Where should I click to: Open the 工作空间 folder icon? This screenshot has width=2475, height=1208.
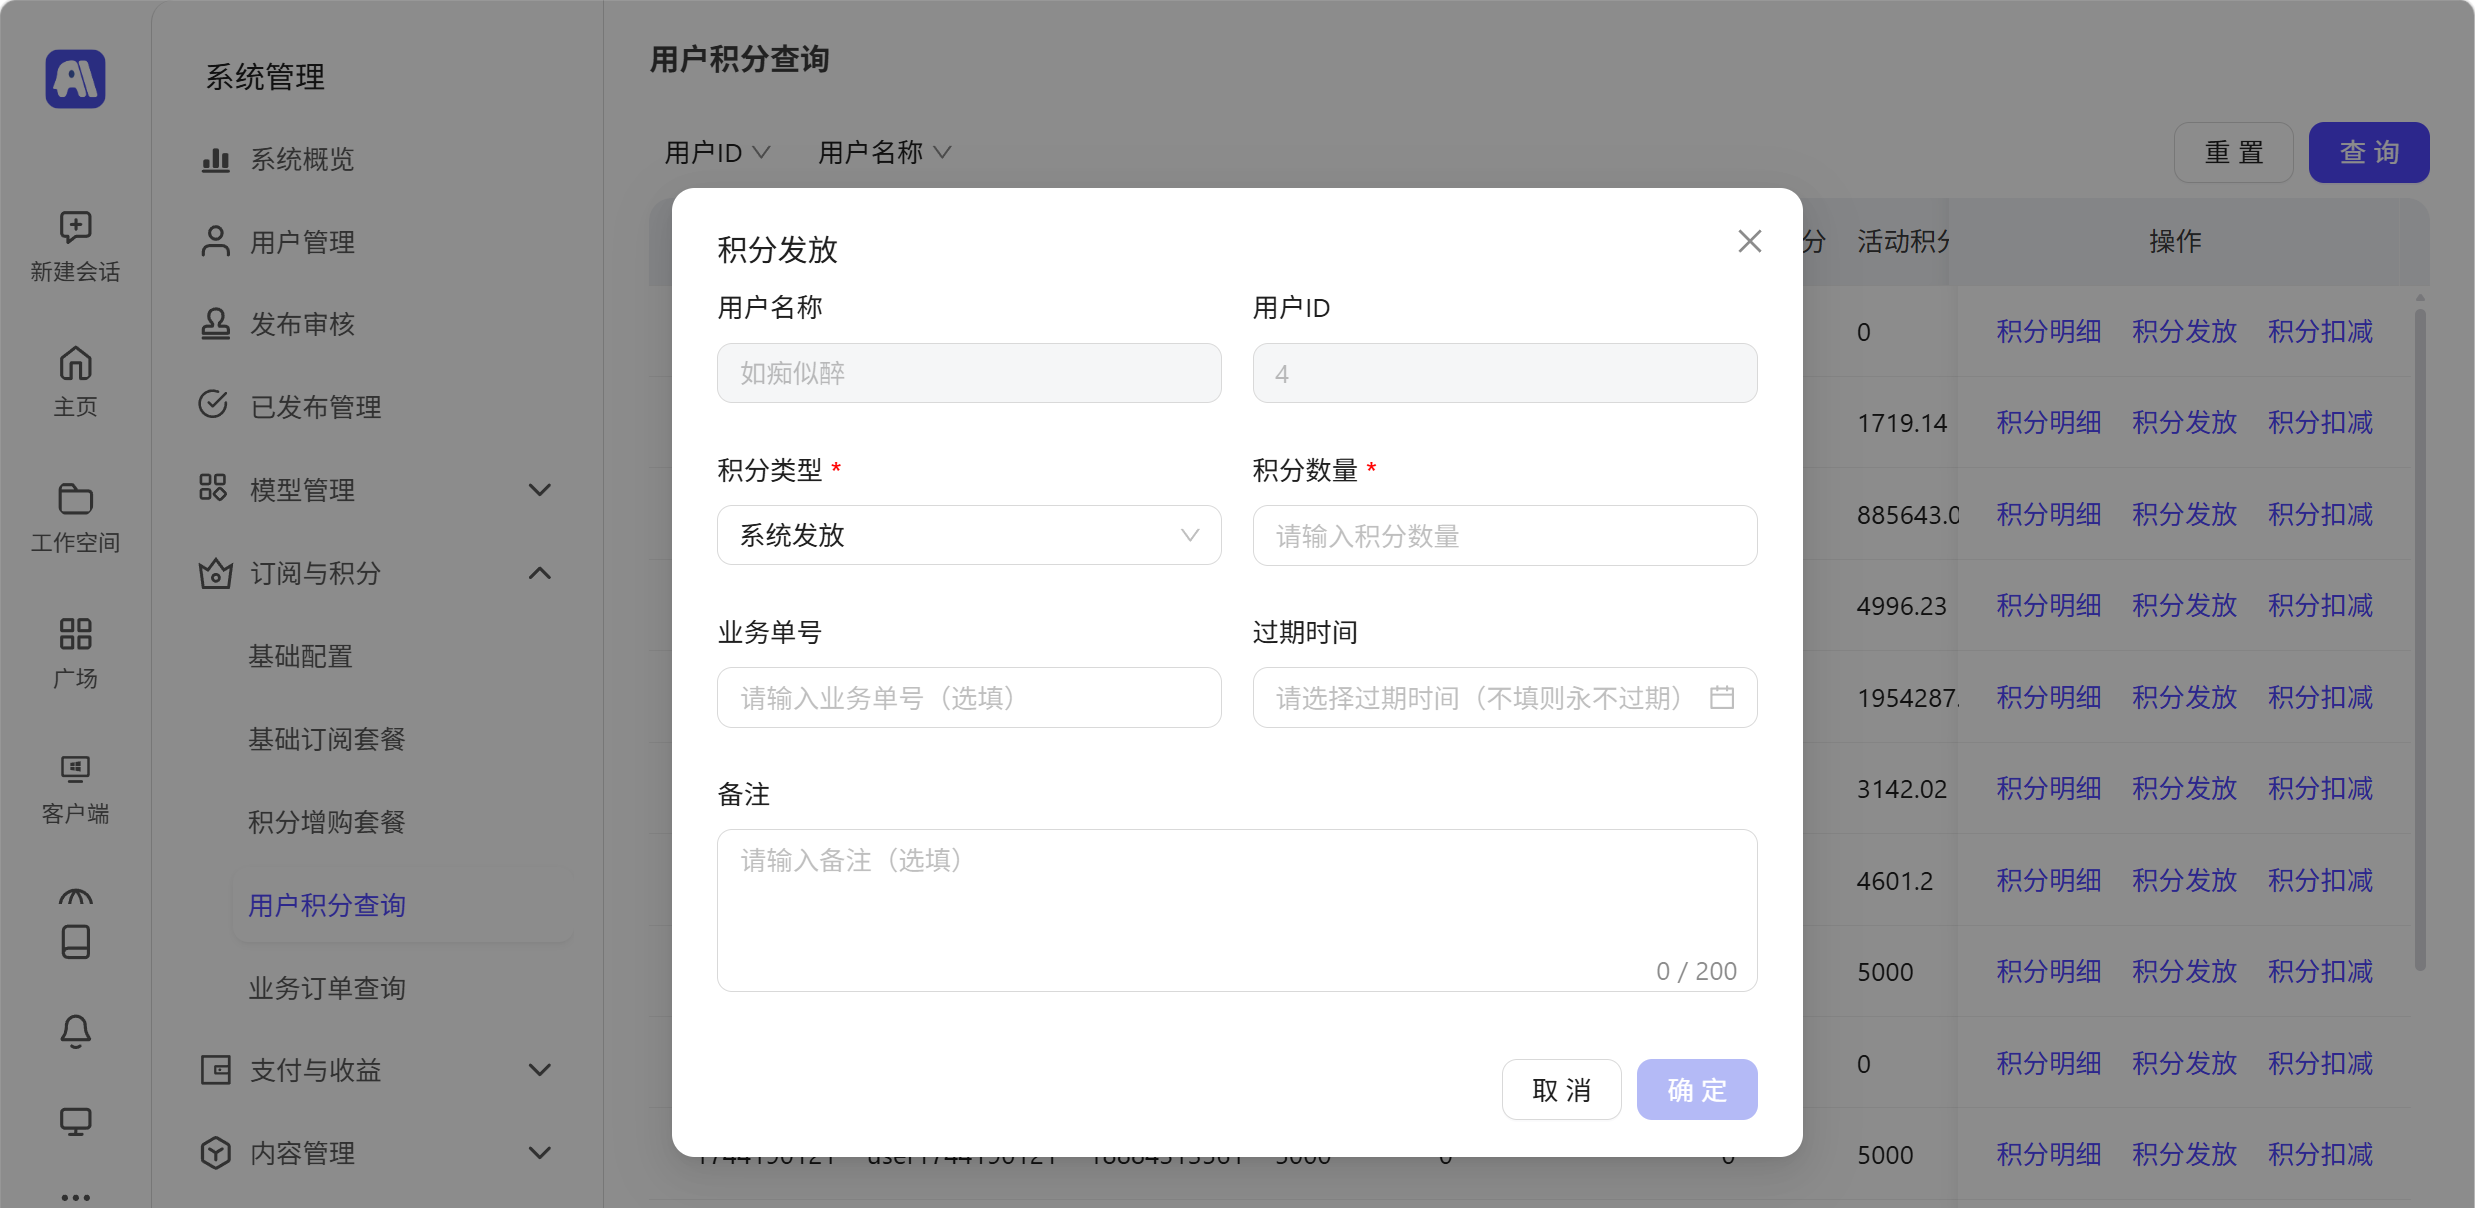point(75,498)
